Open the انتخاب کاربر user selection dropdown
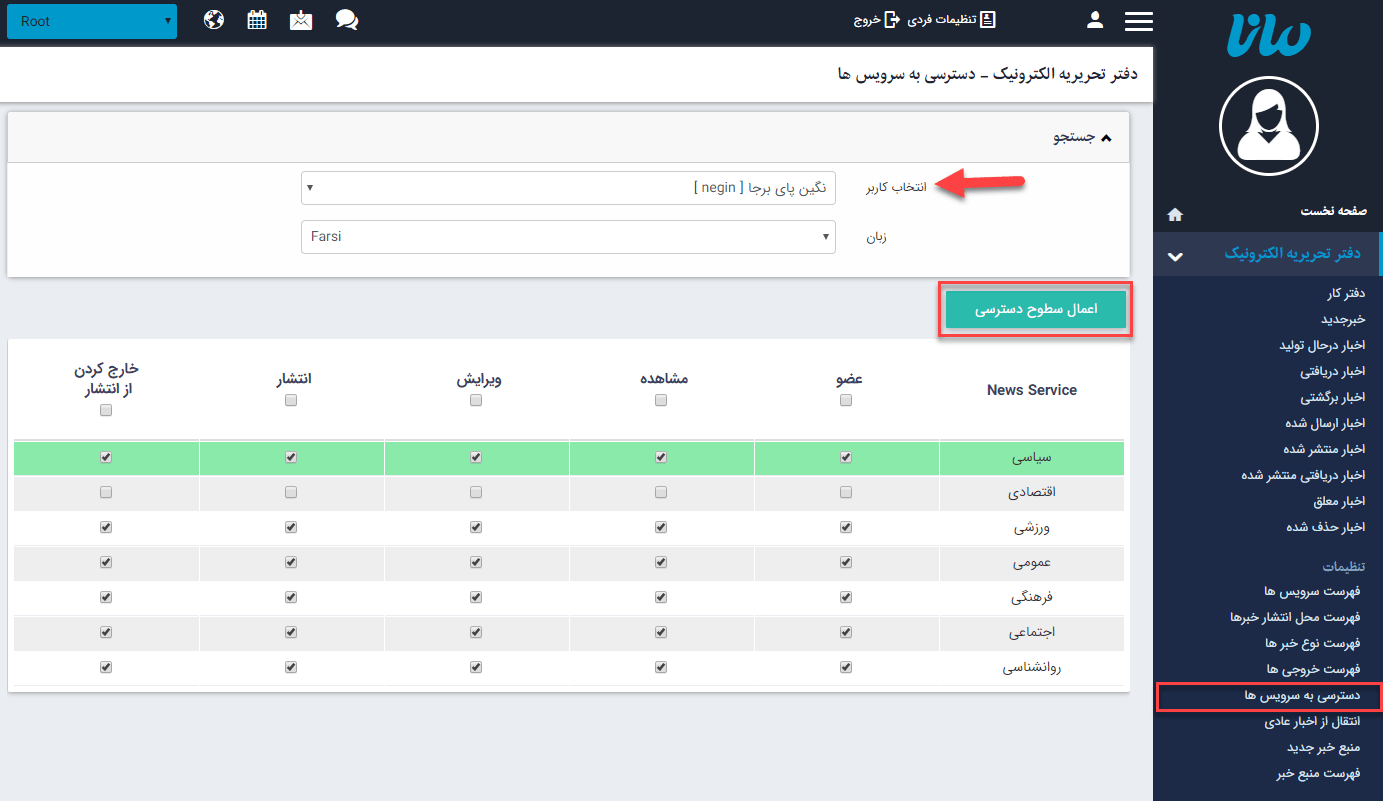The width and height of the screenshot is (1383, 801). click(x=569, y=187)
